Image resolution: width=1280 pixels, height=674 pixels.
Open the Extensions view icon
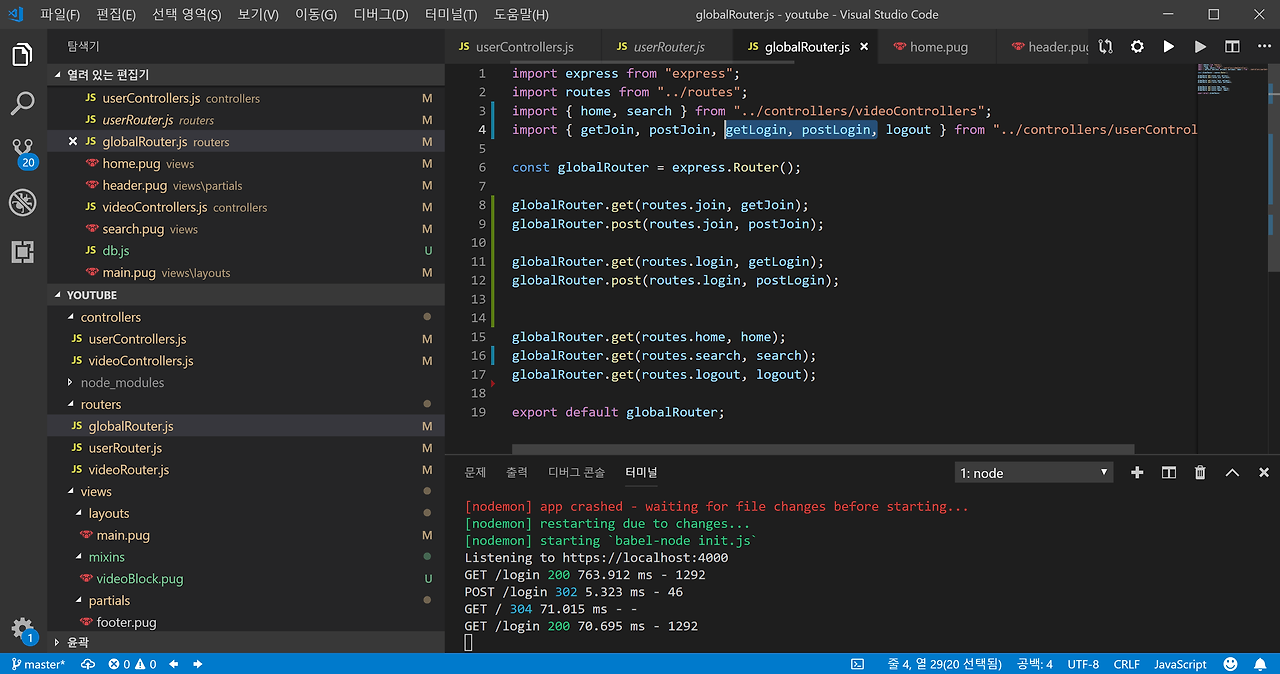22,252
